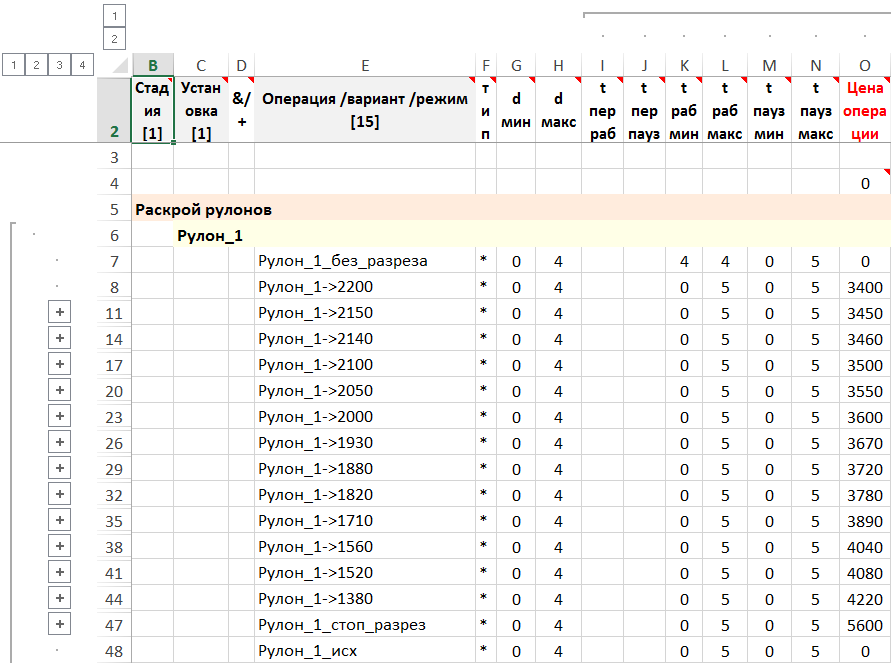Click the 'Стадия [1]' header cell
Image resolution: width=891 pixels, height=663 pixels.
point(153,110)
